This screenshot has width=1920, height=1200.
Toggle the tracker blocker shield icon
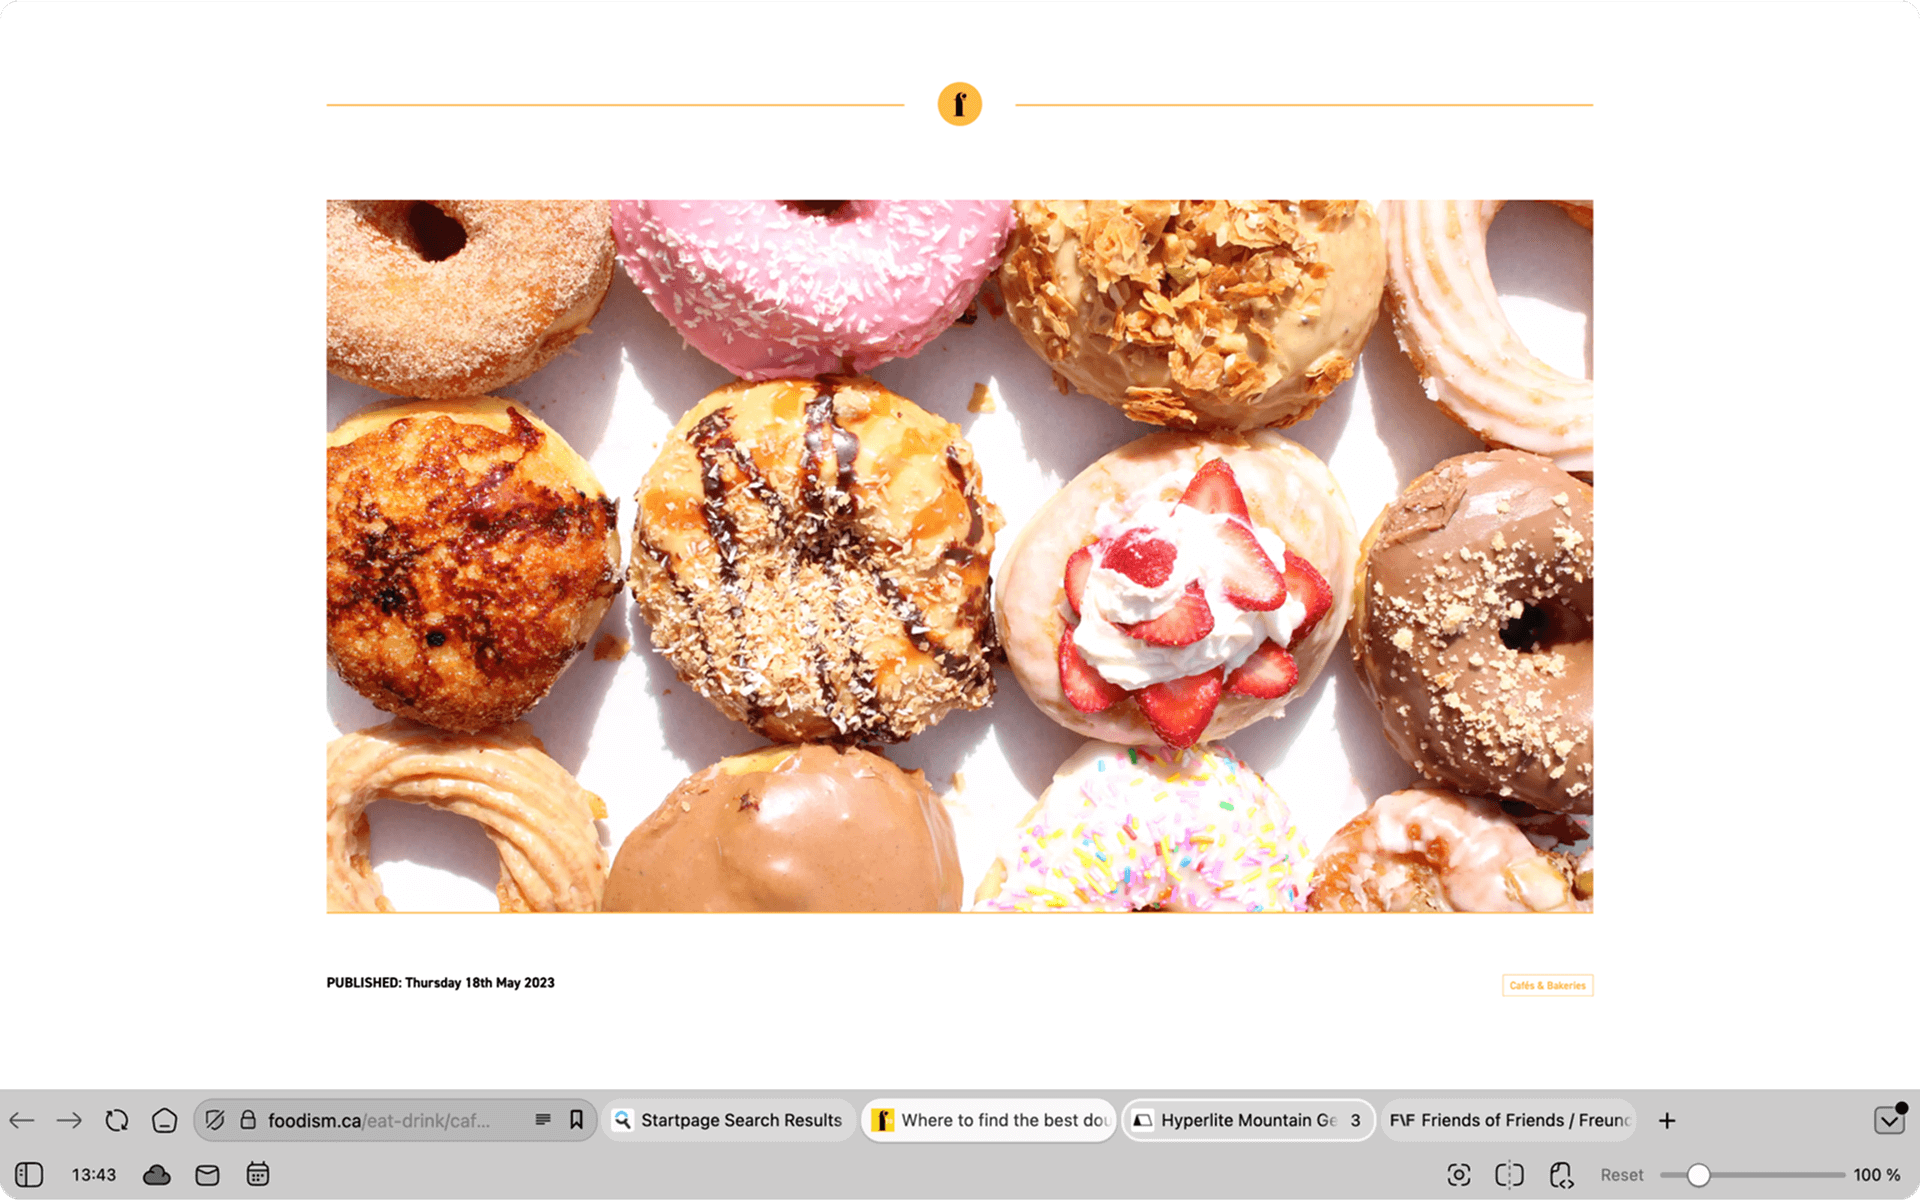214,1120
